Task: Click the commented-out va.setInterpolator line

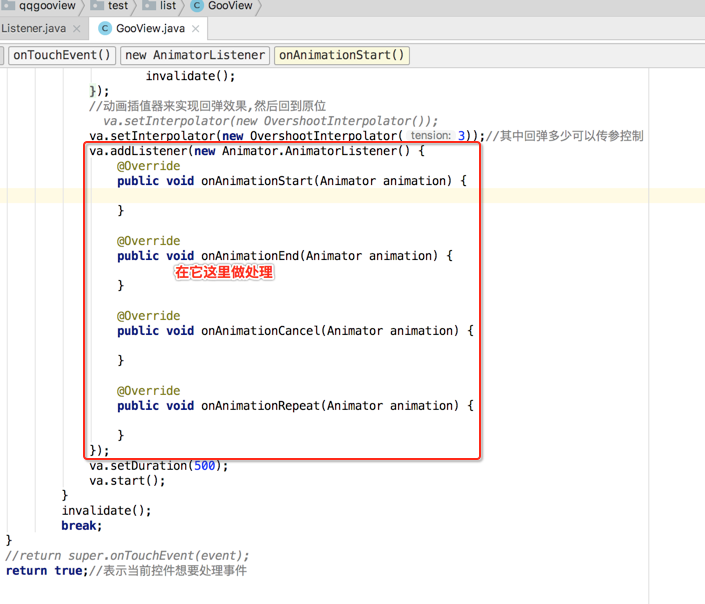Action: [x=270, y=121]
